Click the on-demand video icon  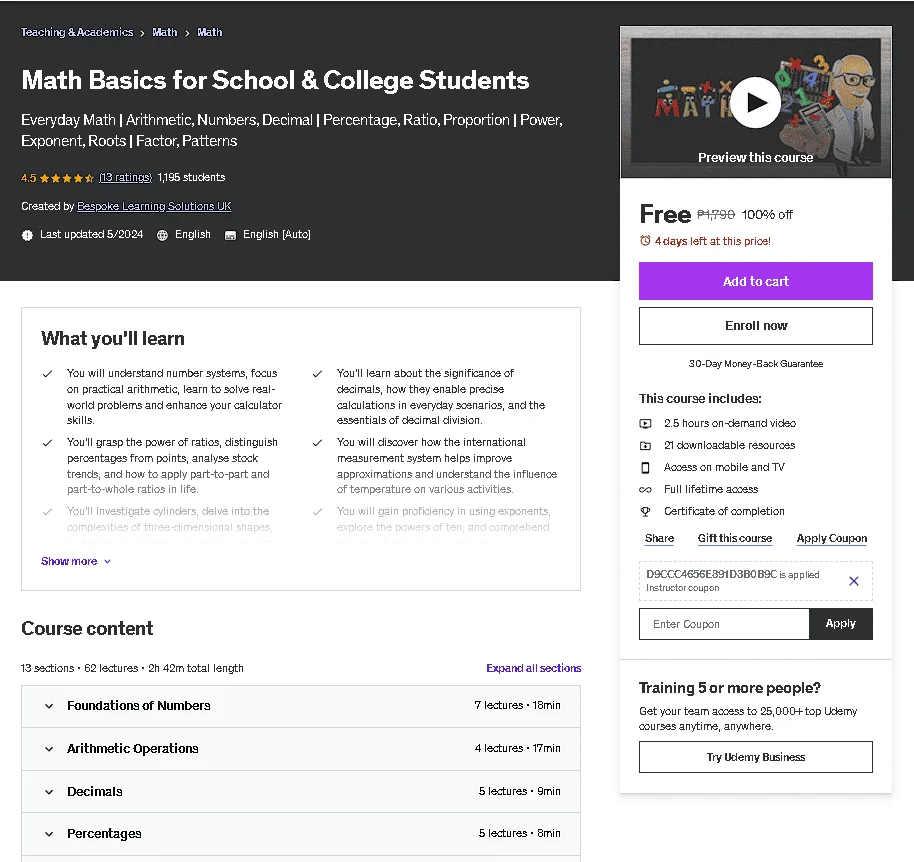[645, 424]
